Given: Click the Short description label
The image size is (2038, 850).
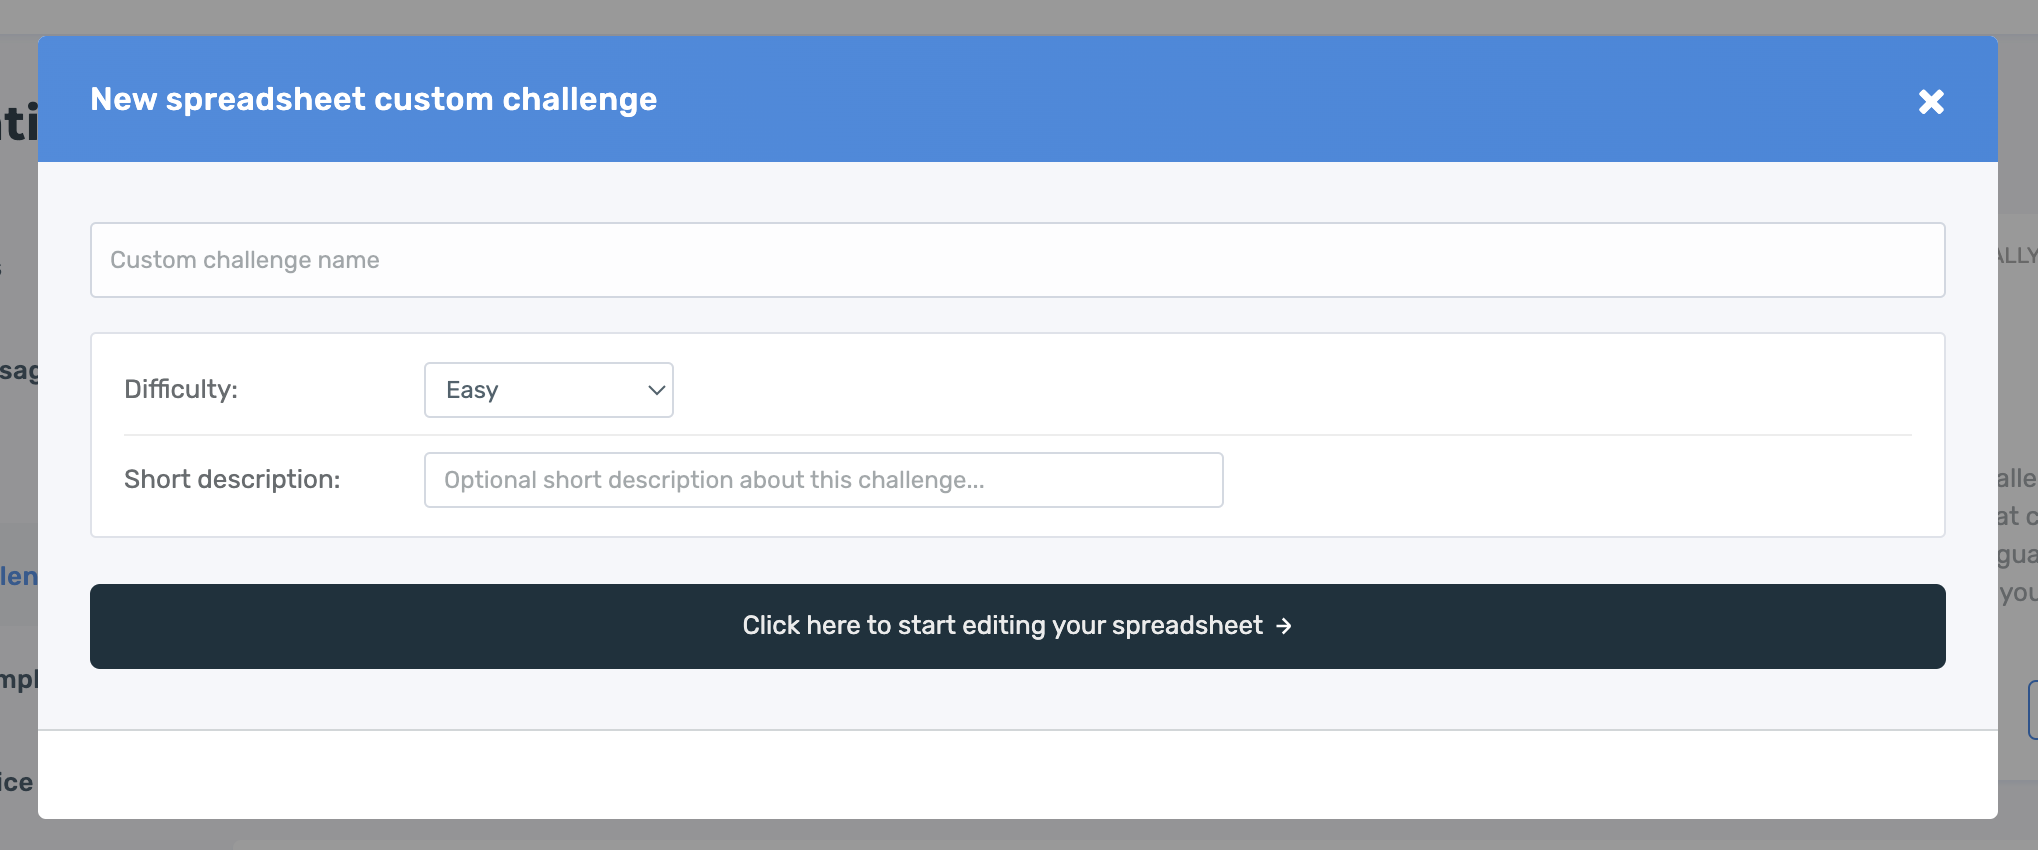Looking at the screenshot, I should [232, 479].
